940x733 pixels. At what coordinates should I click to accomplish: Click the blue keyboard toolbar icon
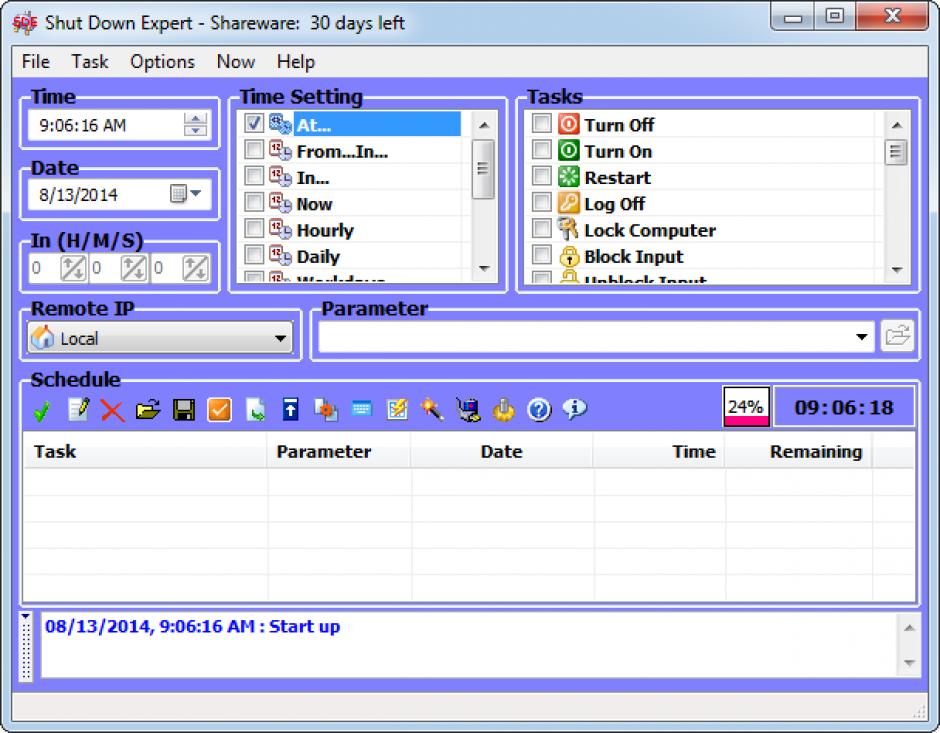point(361,409)
